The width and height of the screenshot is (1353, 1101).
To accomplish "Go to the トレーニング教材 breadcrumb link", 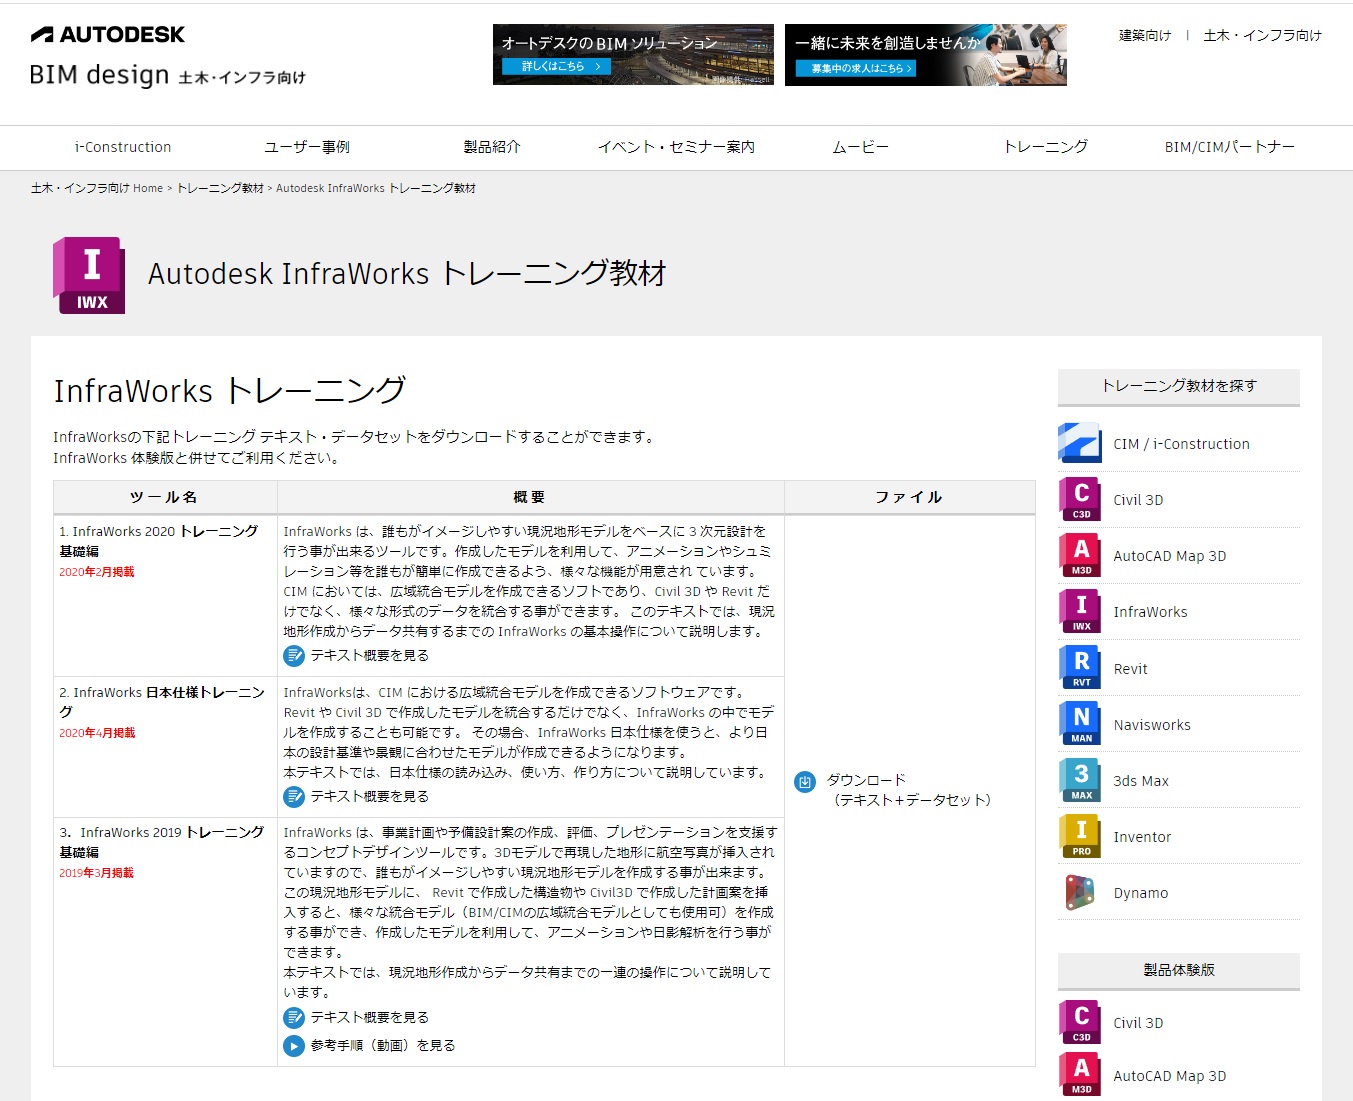I will (x=220, y=188).
